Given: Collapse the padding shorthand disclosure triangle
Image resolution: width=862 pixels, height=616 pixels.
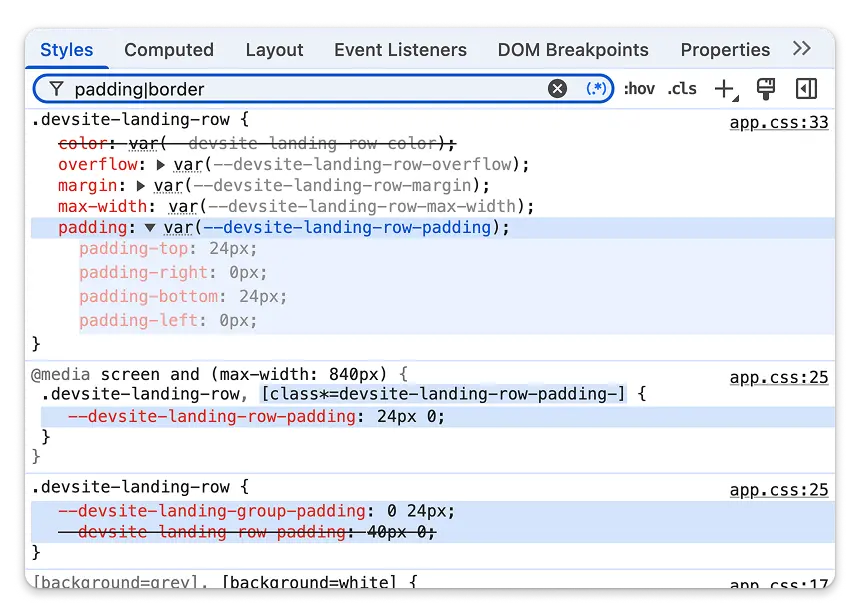Looking at the screenshot, I should [150, 228].
